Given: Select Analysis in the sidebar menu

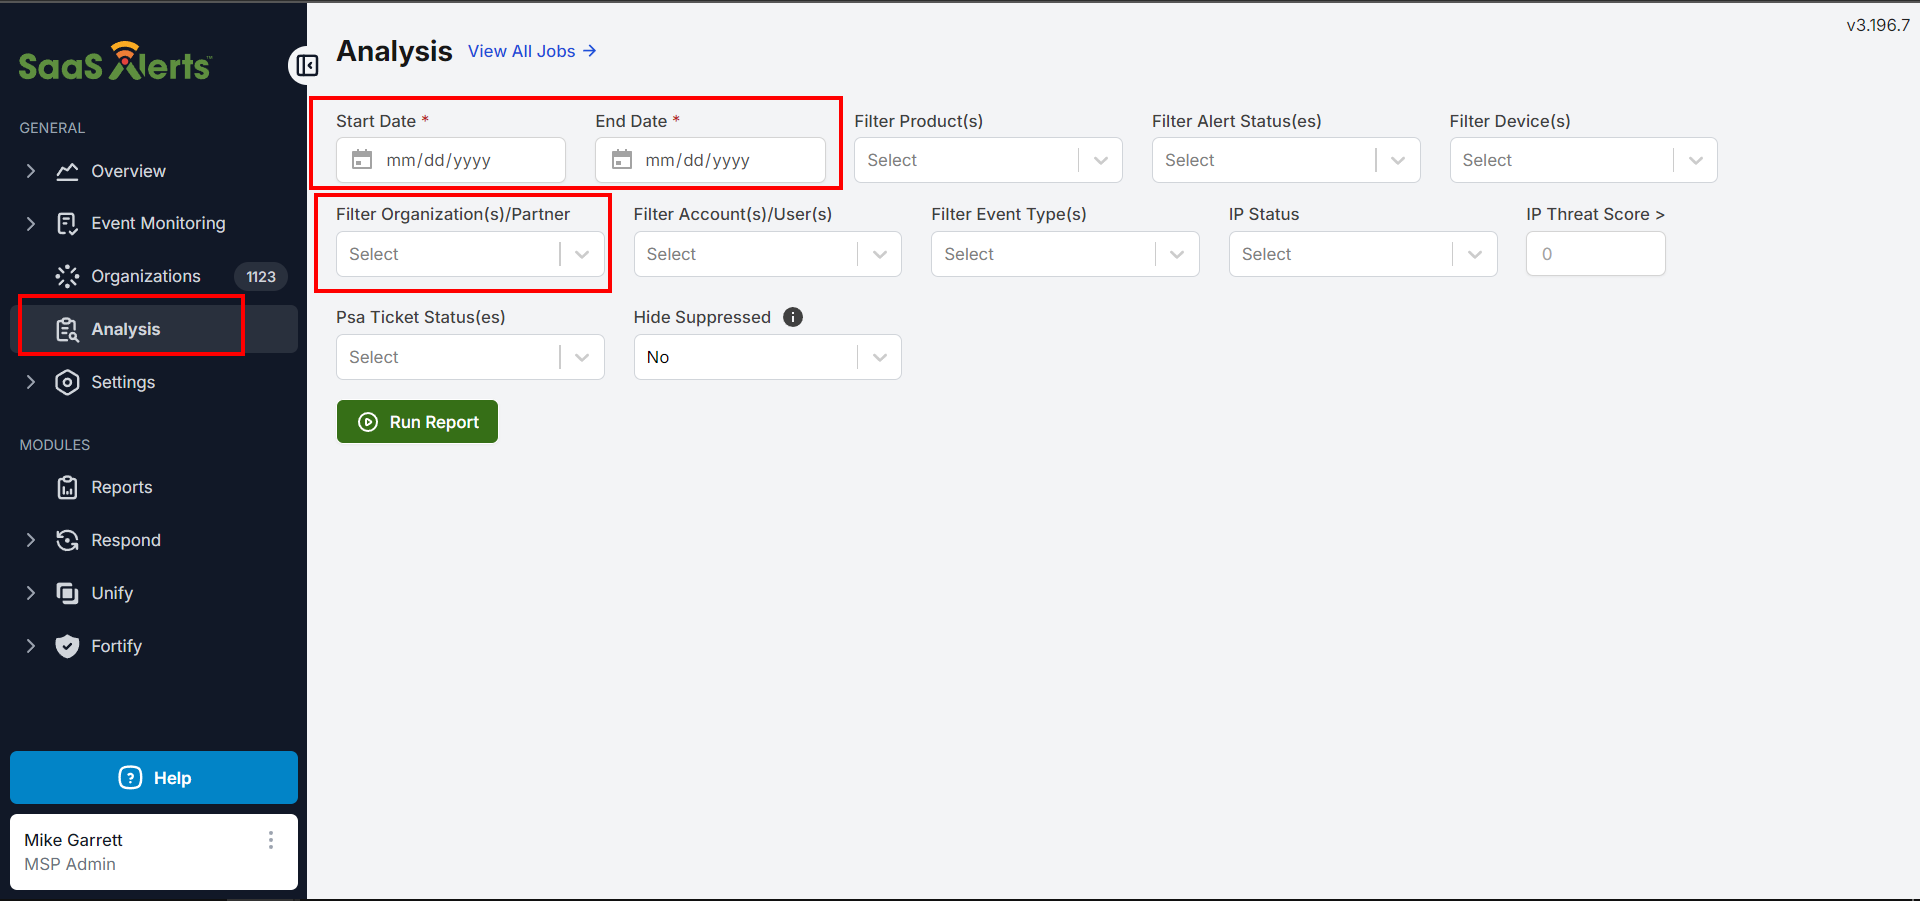Looking at the screenshot, I should pyautogui.click(x=125, y=329).
